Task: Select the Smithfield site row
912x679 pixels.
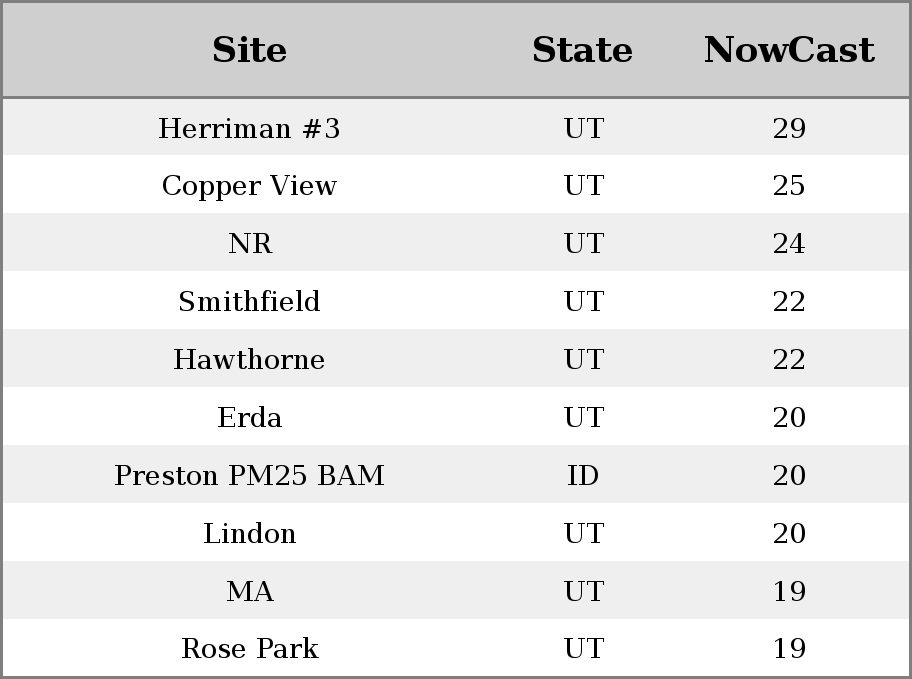Action: pyautogui.click(x=249, y=302)
